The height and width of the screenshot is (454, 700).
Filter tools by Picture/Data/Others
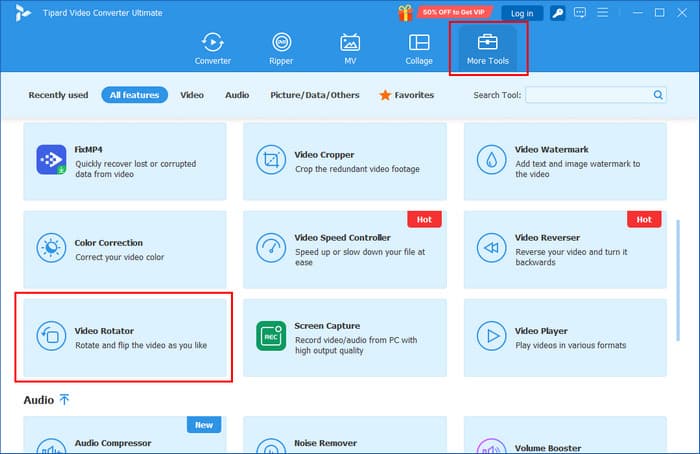click(x=315, y=95)
